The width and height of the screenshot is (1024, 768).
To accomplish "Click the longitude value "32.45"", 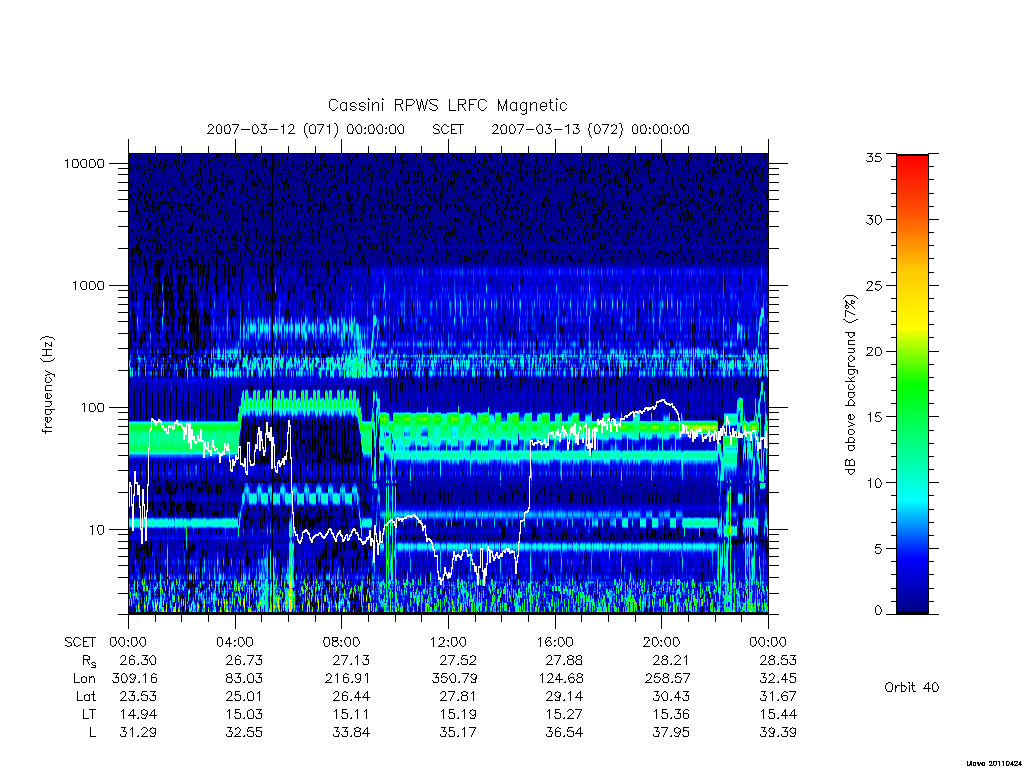I will coord(778,679).
